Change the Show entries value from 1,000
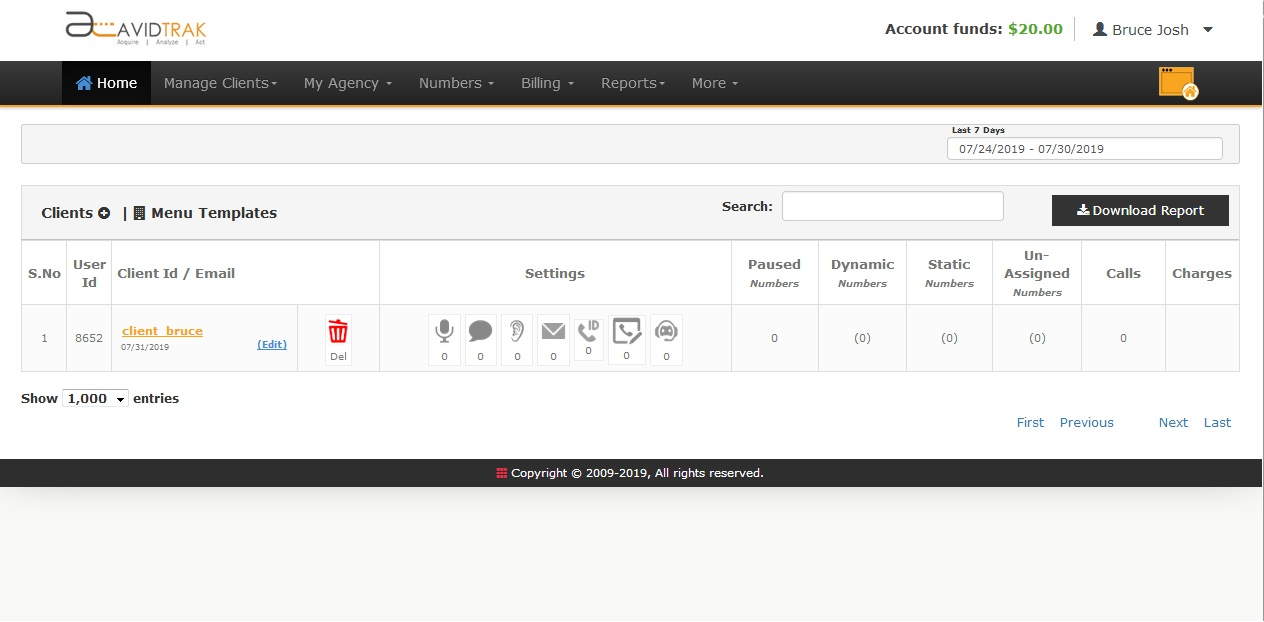The height and width of the screenshot is (622, 1264). point(95,398)
